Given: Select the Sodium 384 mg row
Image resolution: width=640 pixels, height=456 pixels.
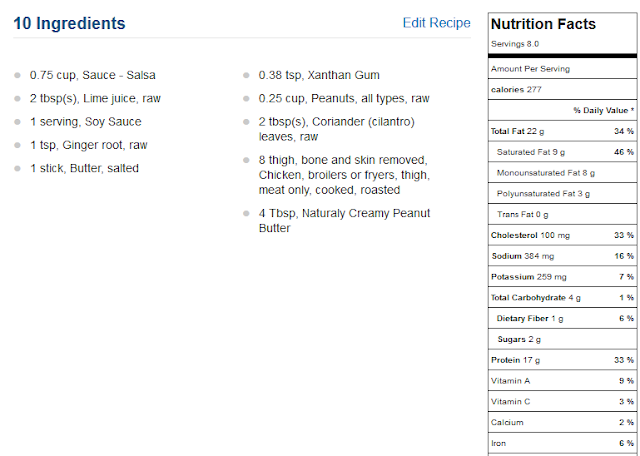Looking at the screenshot, I should pyautogui.click(x=562, y=256).
